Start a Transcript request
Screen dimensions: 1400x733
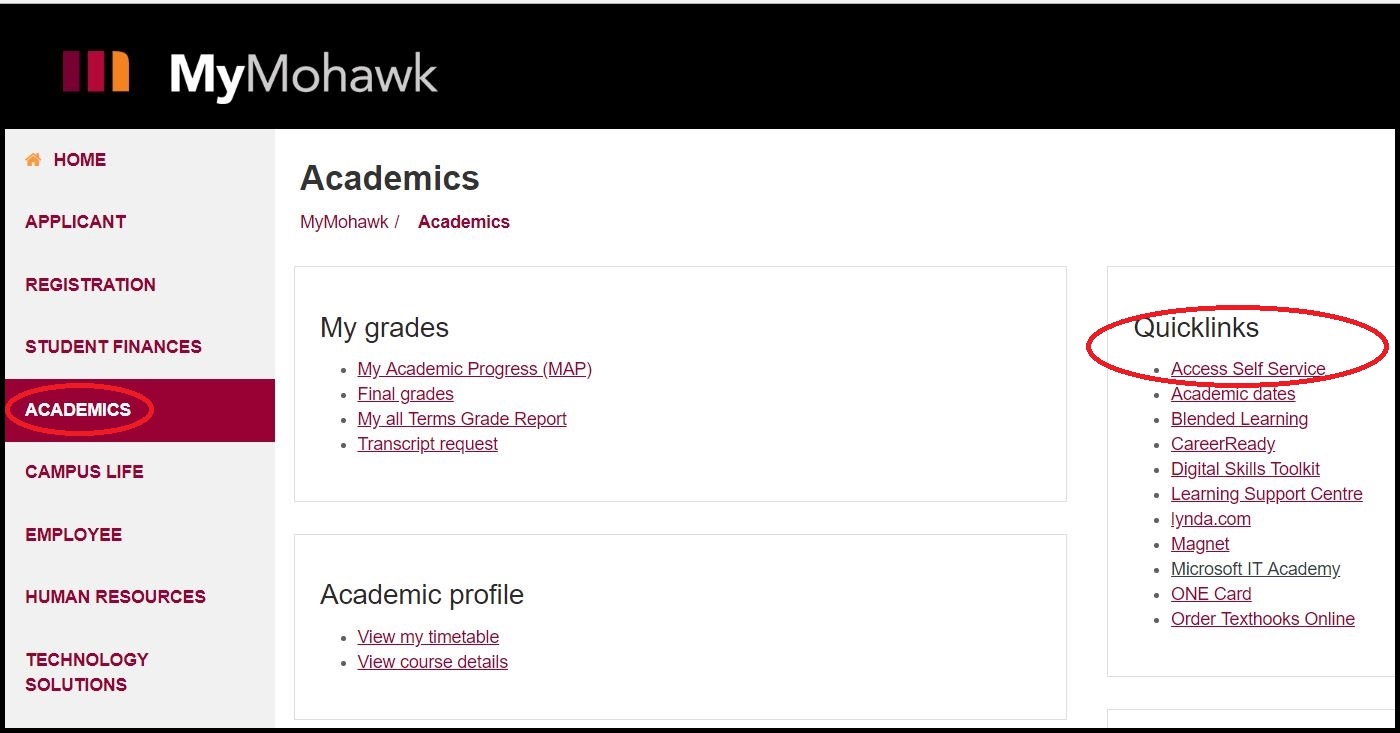[427, 443]
